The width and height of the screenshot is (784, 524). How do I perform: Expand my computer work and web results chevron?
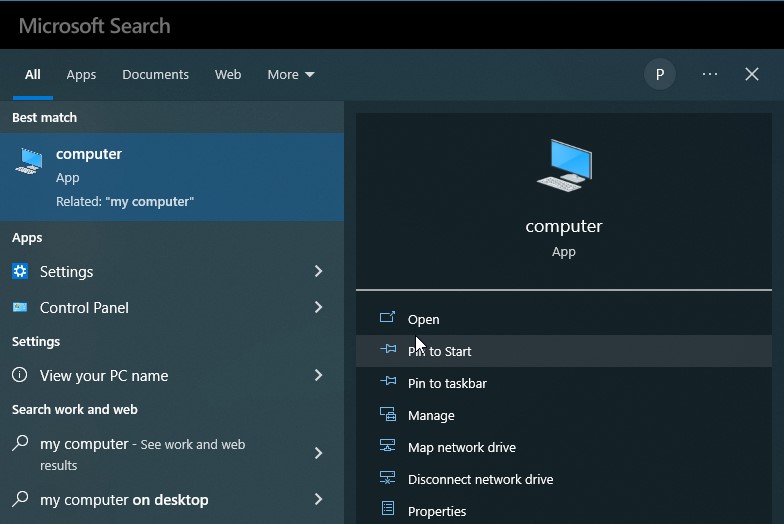tap(318, 454)
